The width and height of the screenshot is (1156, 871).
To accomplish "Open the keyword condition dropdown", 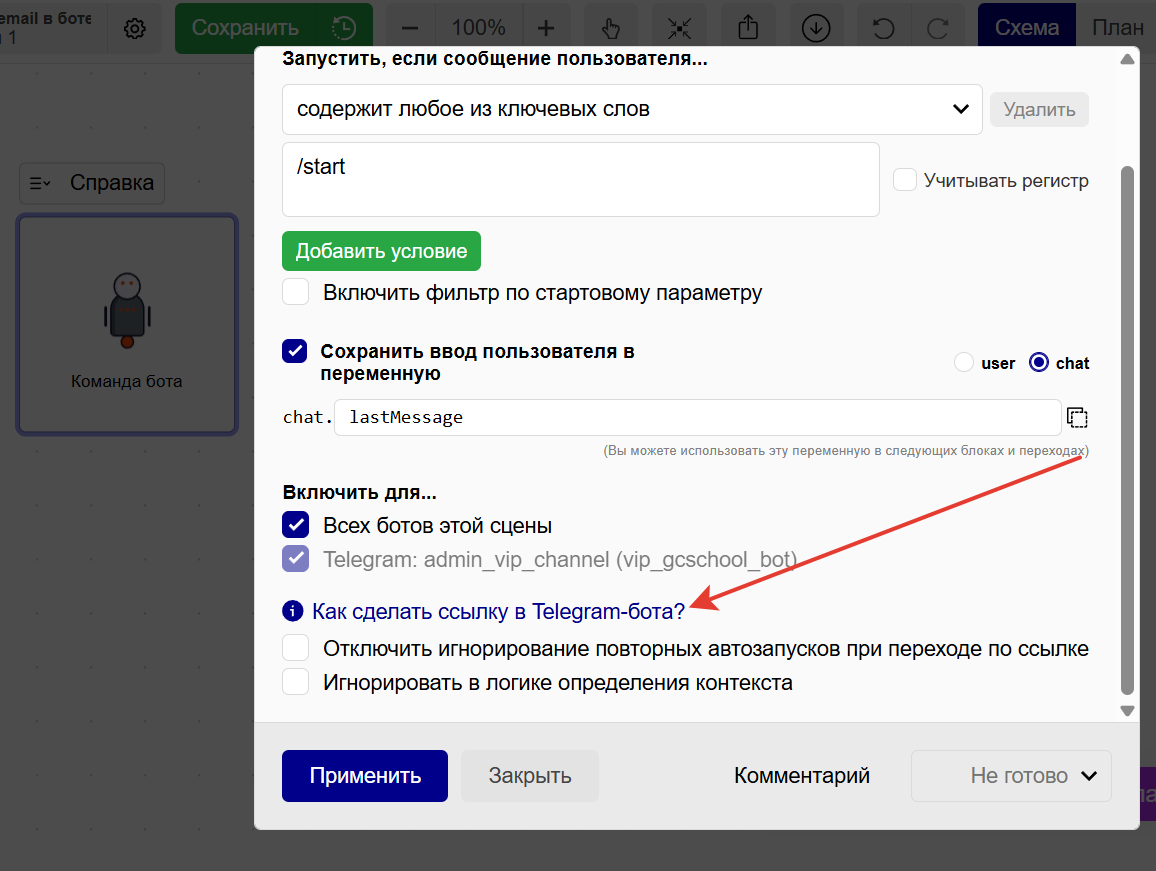I will tap(631, 109).
